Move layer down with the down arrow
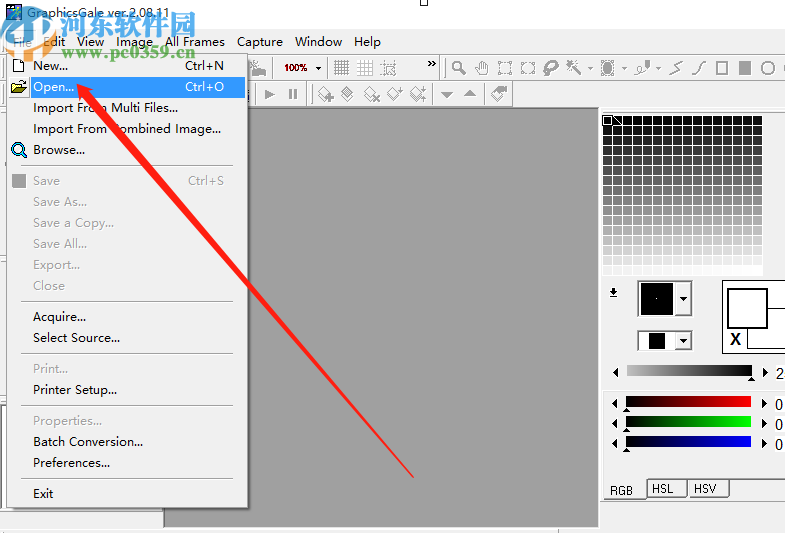785x533 pixels. pyautogui.click(x=447, y=94)
